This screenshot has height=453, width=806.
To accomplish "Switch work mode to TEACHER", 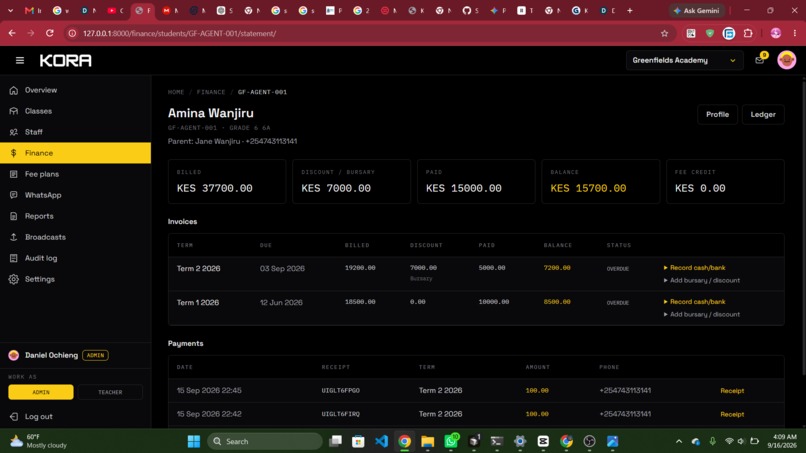I will tap(110, 392).
